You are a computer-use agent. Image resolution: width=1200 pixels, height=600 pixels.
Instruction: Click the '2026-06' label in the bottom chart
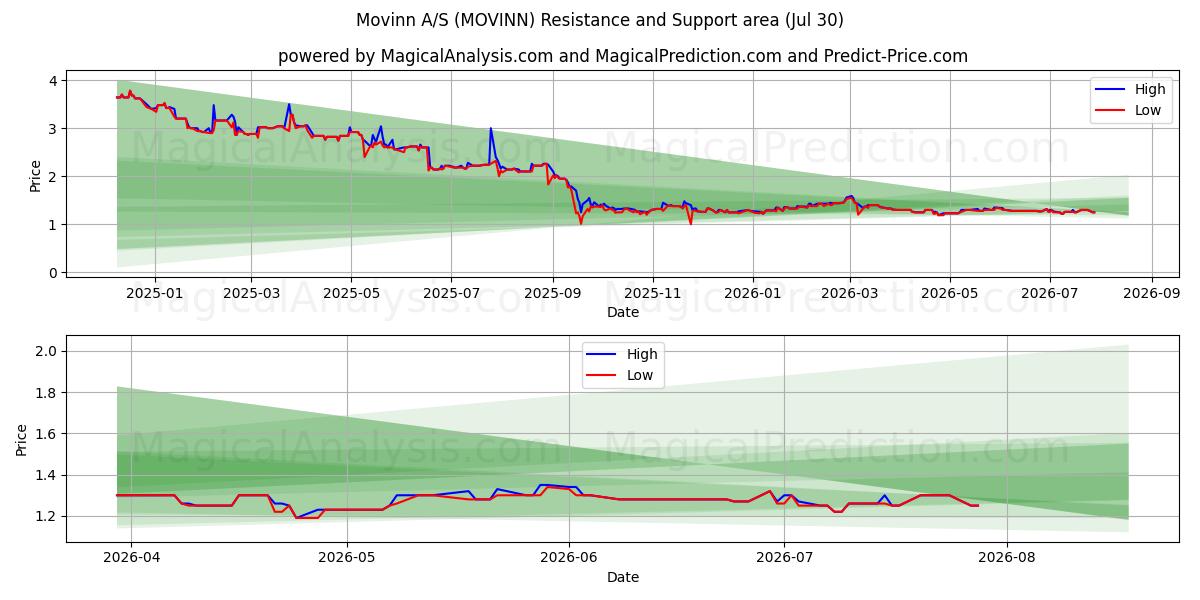tap(569, 559)
